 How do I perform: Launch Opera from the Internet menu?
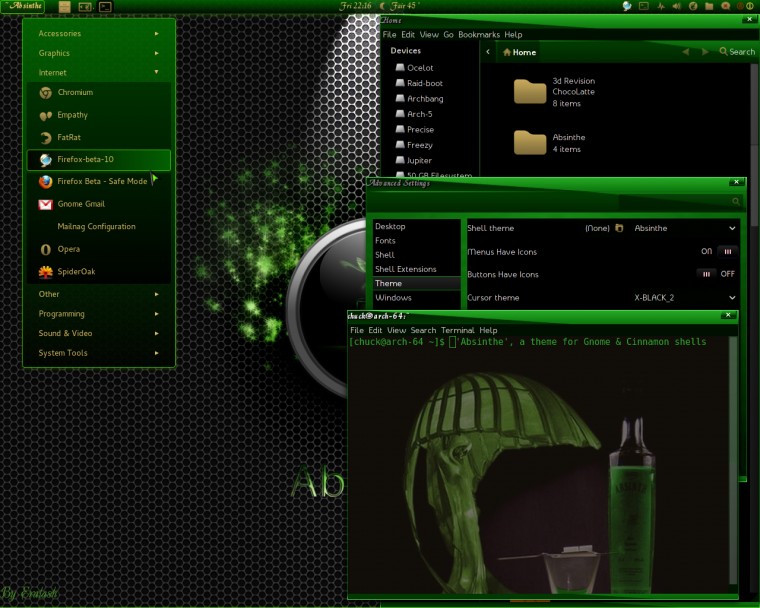point(99,249)
